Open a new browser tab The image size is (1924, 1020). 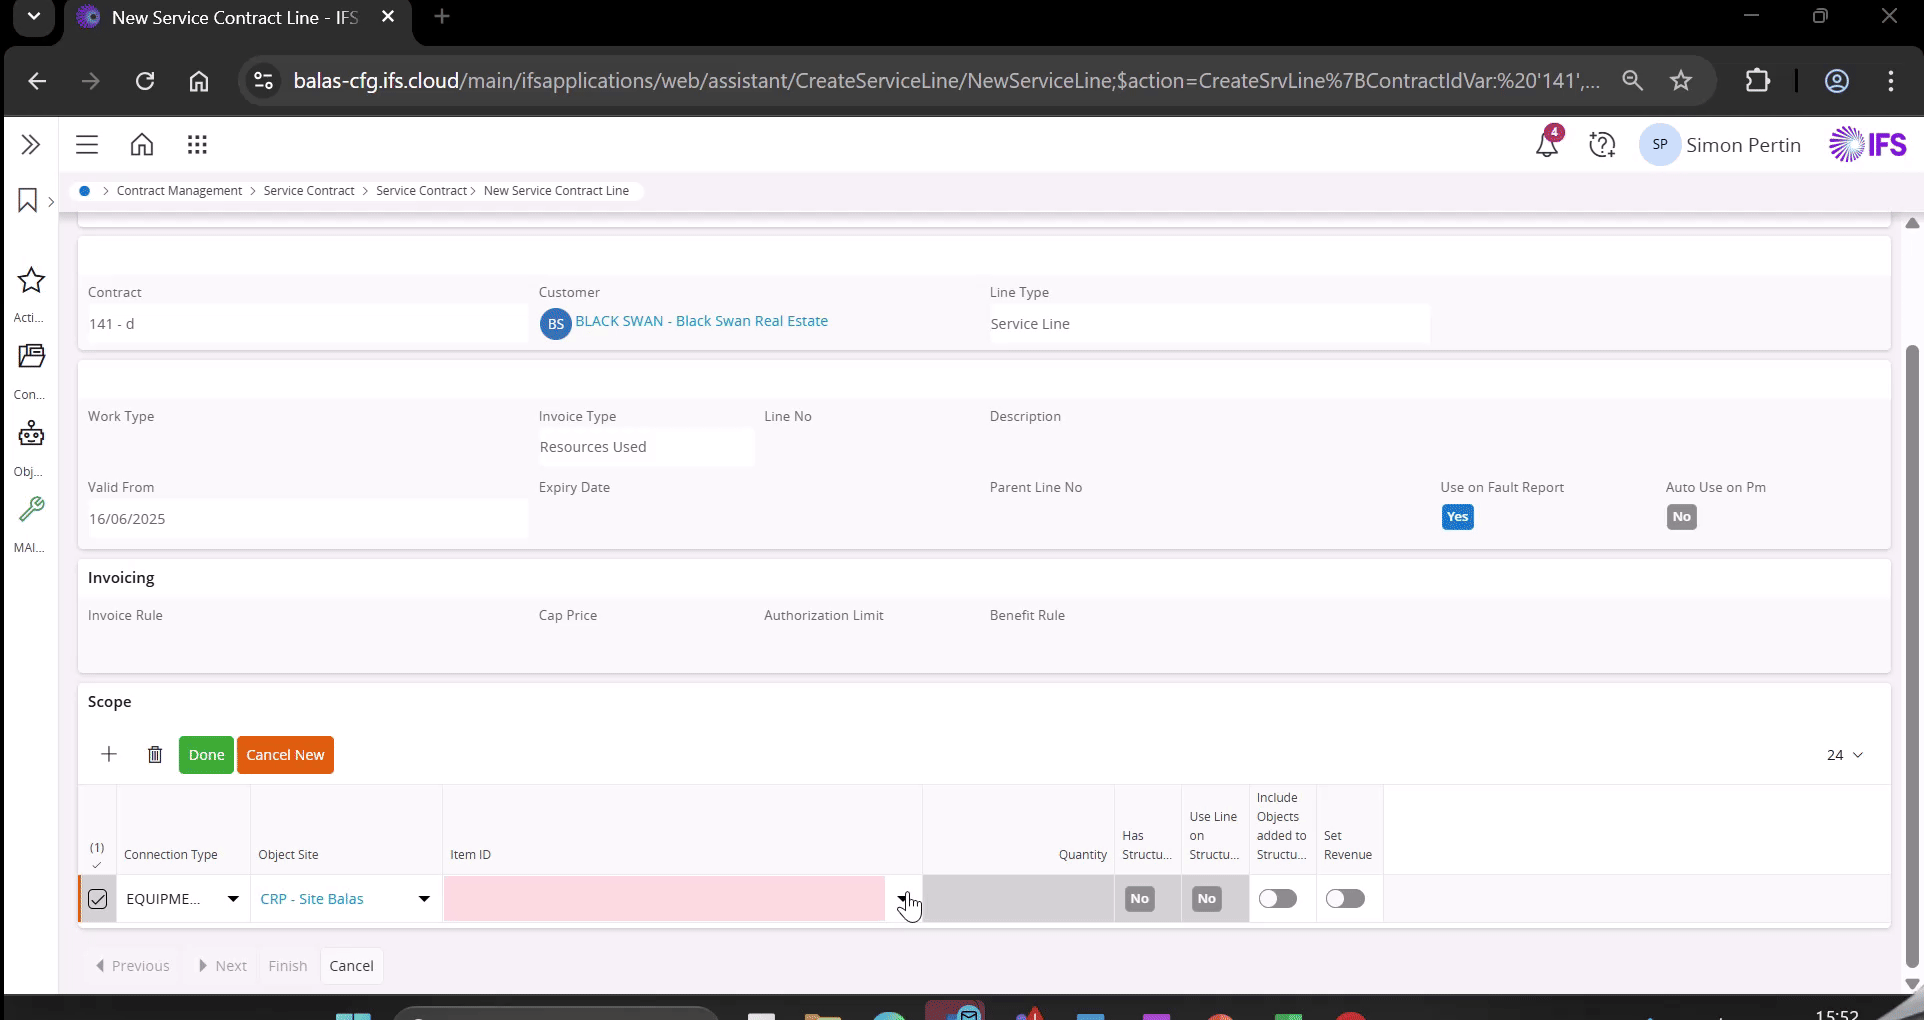pos(442,17)
